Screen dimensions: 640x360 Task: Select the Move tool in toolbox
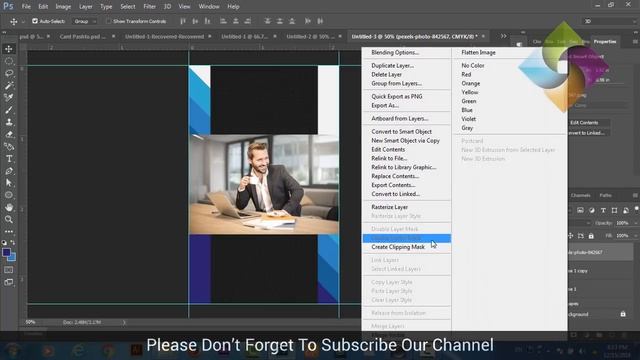tap(9, 49)
